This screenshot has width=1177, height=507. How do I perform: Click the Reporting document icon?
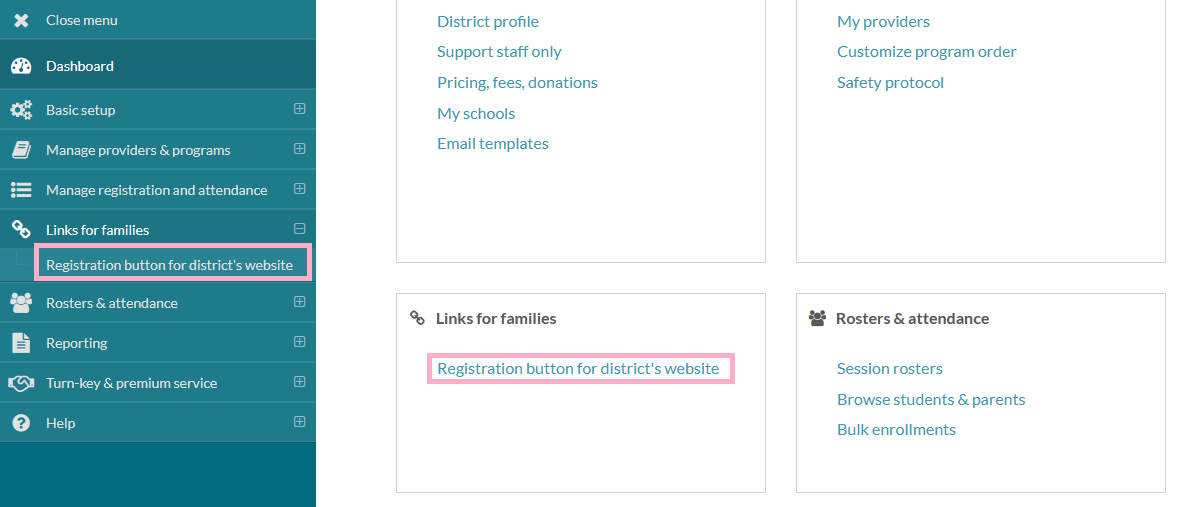(21, 343)
